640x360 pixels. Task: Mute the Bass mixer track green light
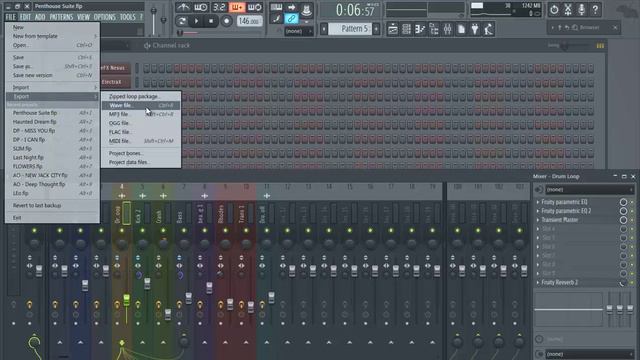pyautogui.click(x=184, y=231)
